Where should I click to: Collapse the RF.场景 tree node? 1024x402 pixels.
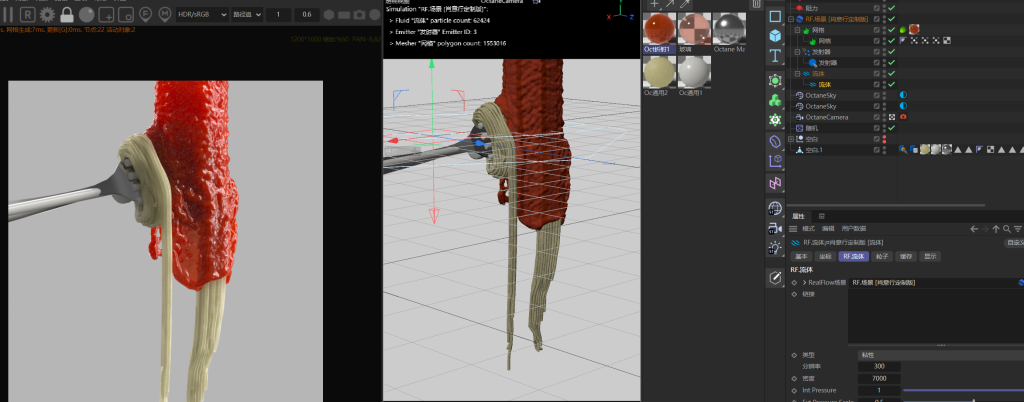[791, 19]
